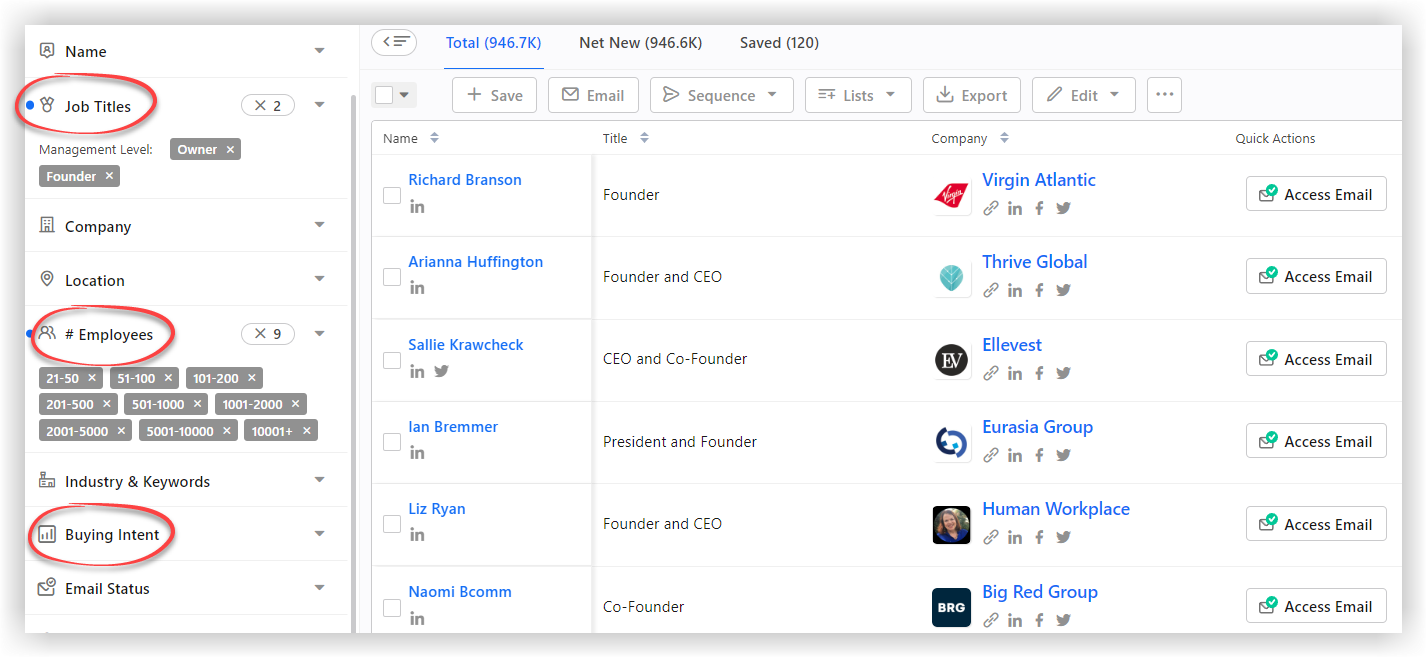Click Virgin Atlantic's website link icon

pos(991,208)
